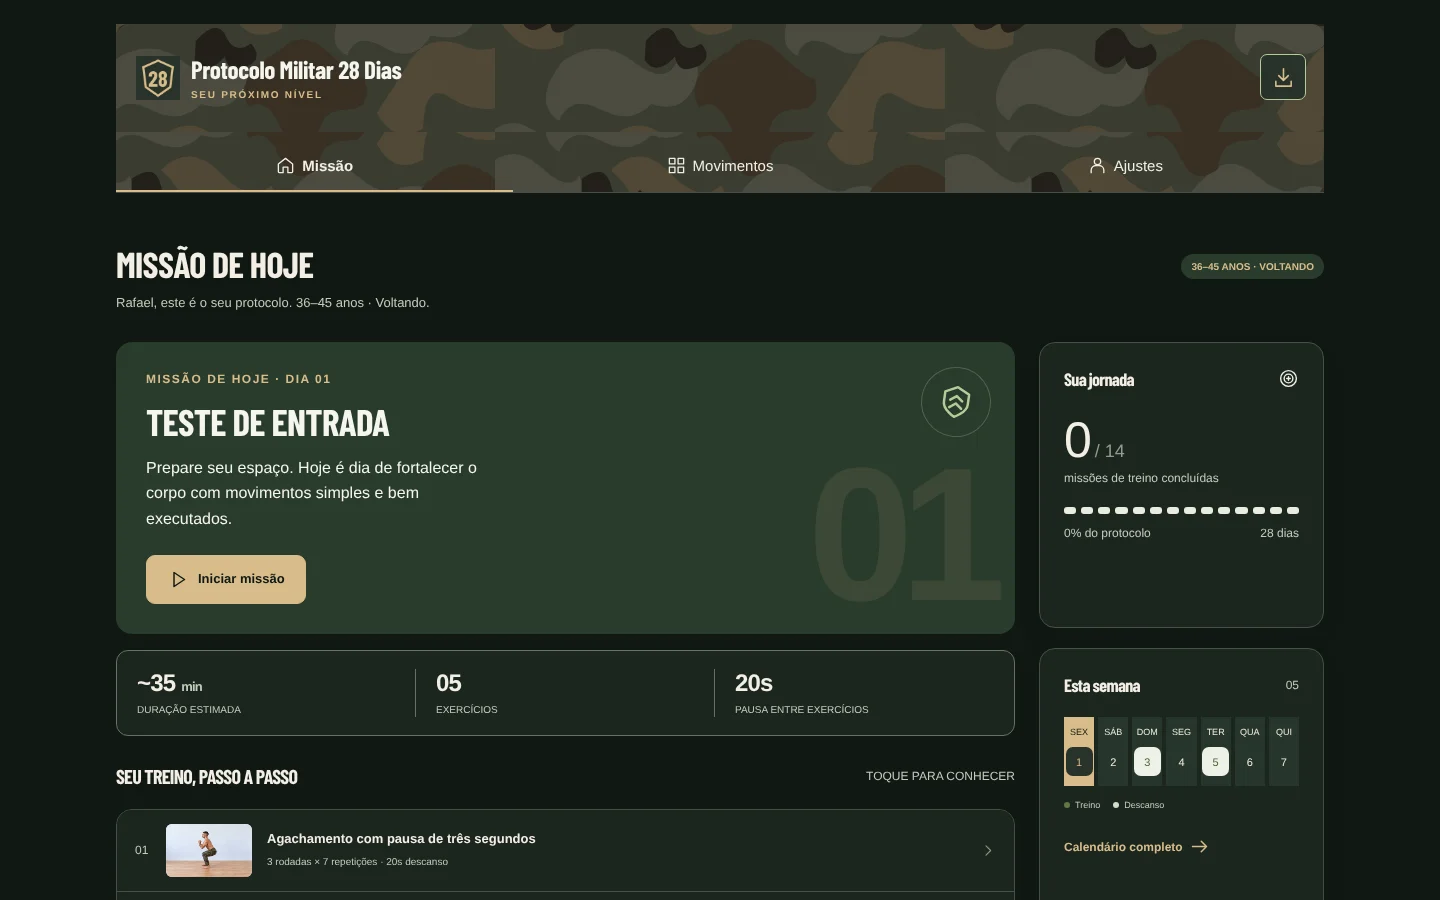Choose QUA day 6 in weekly calendar
Viewport: 1440px width, 900px height.
tap(1249, 751)
